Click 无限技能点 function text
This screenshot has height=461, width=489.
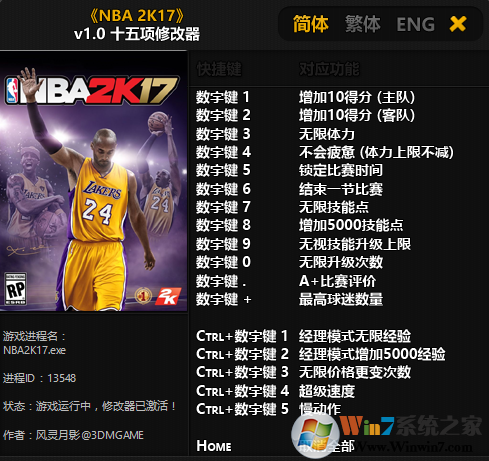tap(334, 207)
